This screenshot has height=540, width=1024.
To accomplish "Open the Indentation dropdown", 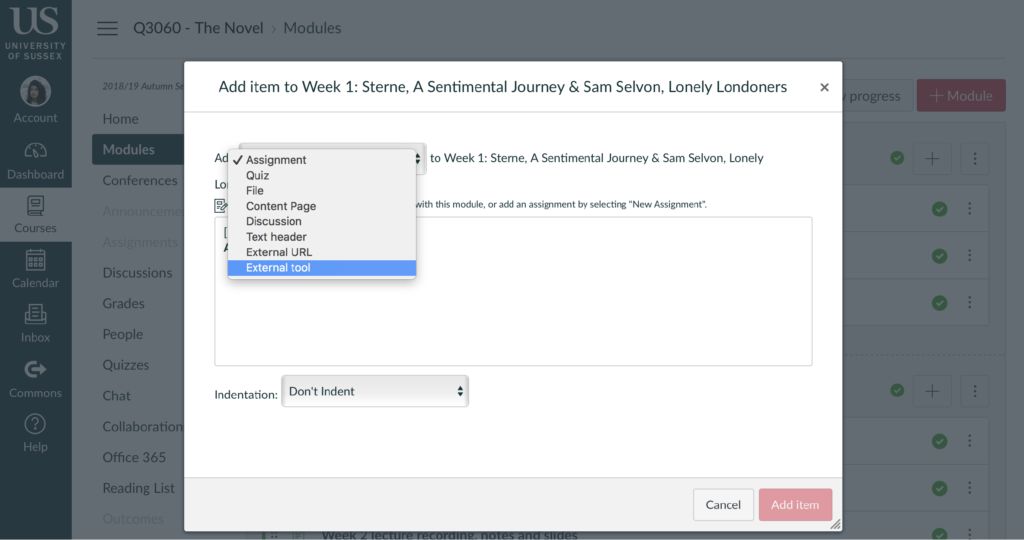I will click(x=375, y=391).
